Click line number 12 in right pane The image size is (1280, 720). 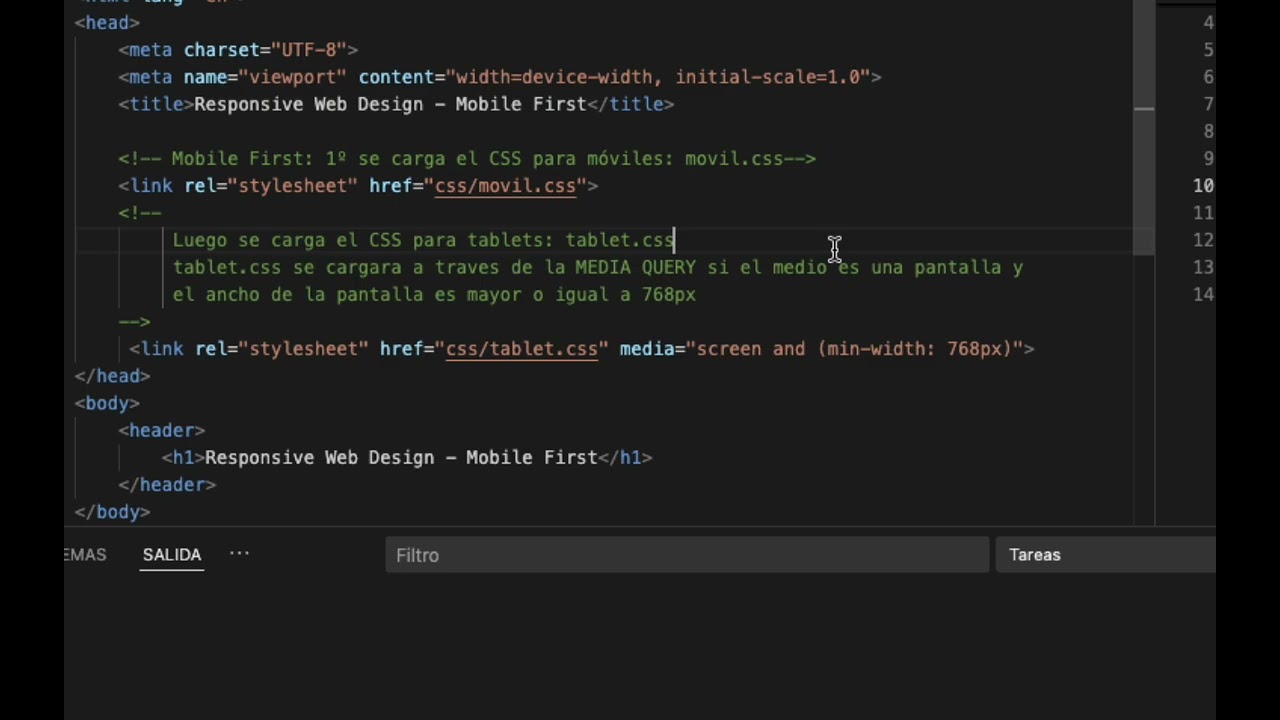click(x=1204, y=240)
